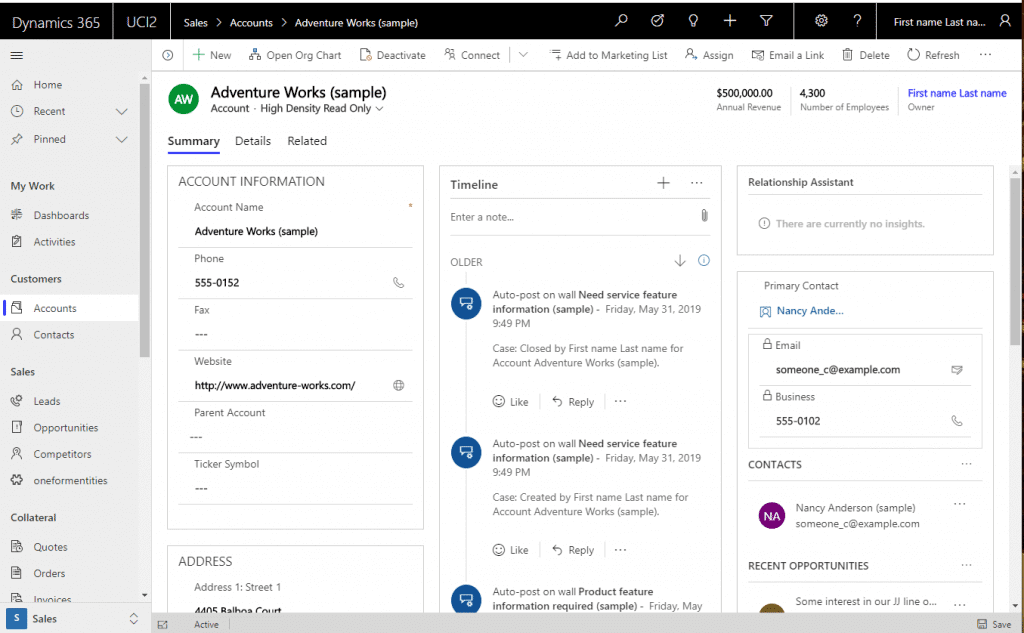Switch to the Related tab
The width and height of the screenshot is (1024, 633).
[307, 141]
